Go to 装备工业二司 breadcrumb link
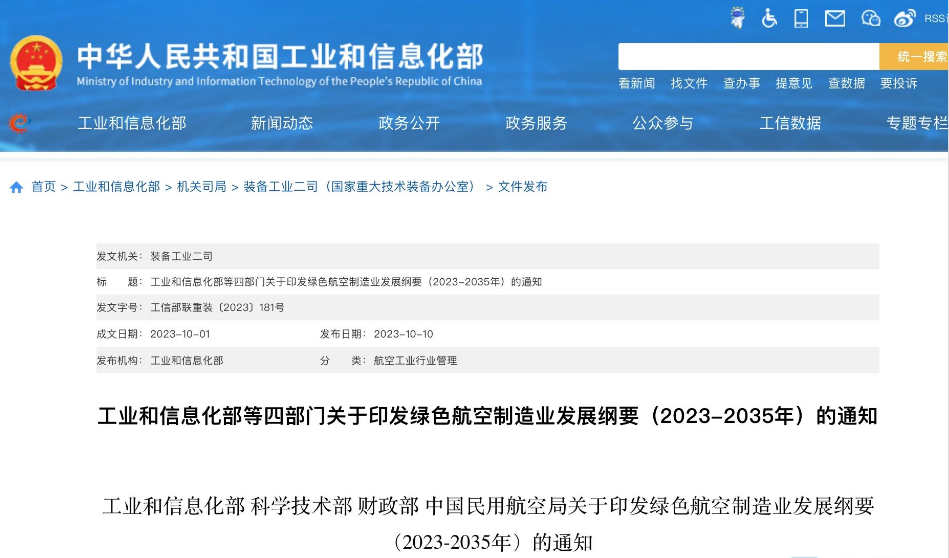Screen dimensions: 949x558 362,187
